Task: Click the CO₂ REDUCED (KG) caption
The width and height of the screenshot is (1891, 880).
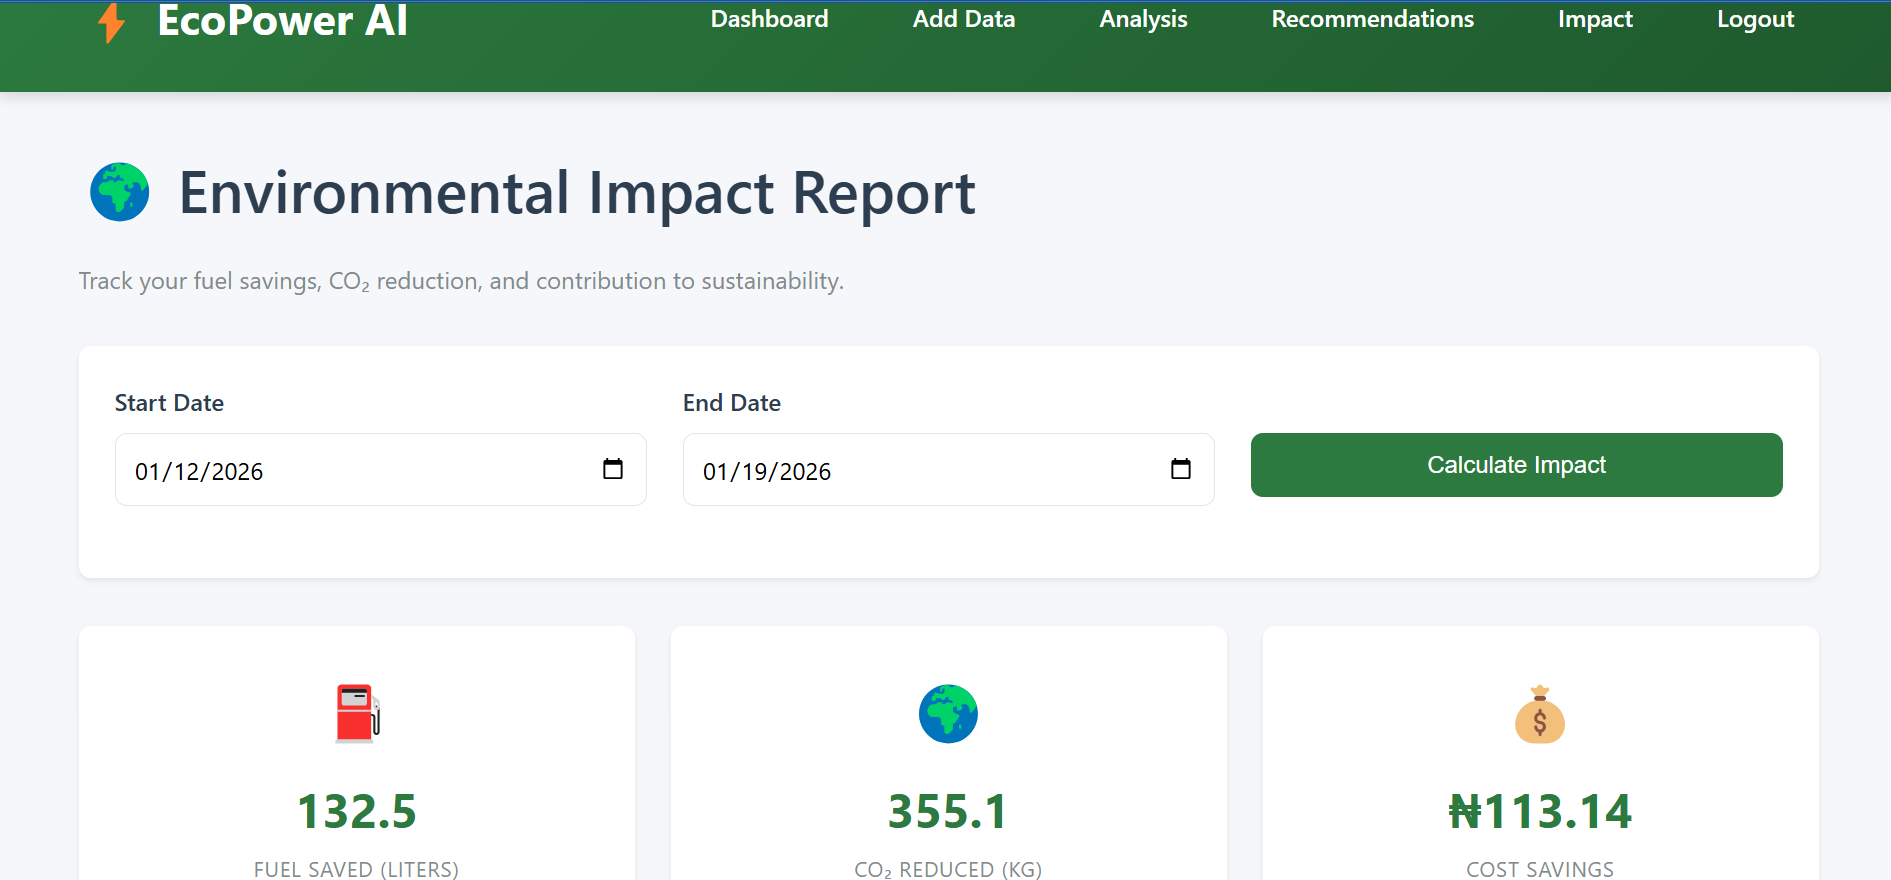Action: click(948, 869)
